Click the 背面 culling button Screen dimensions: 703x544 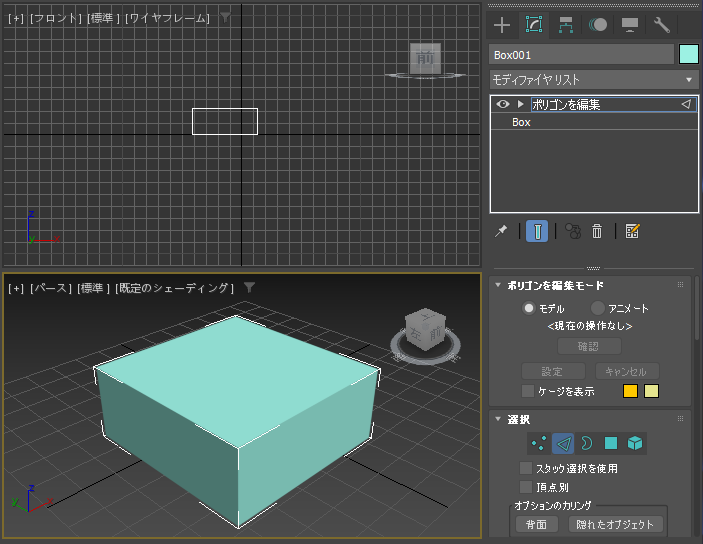[x=537, y=524]
